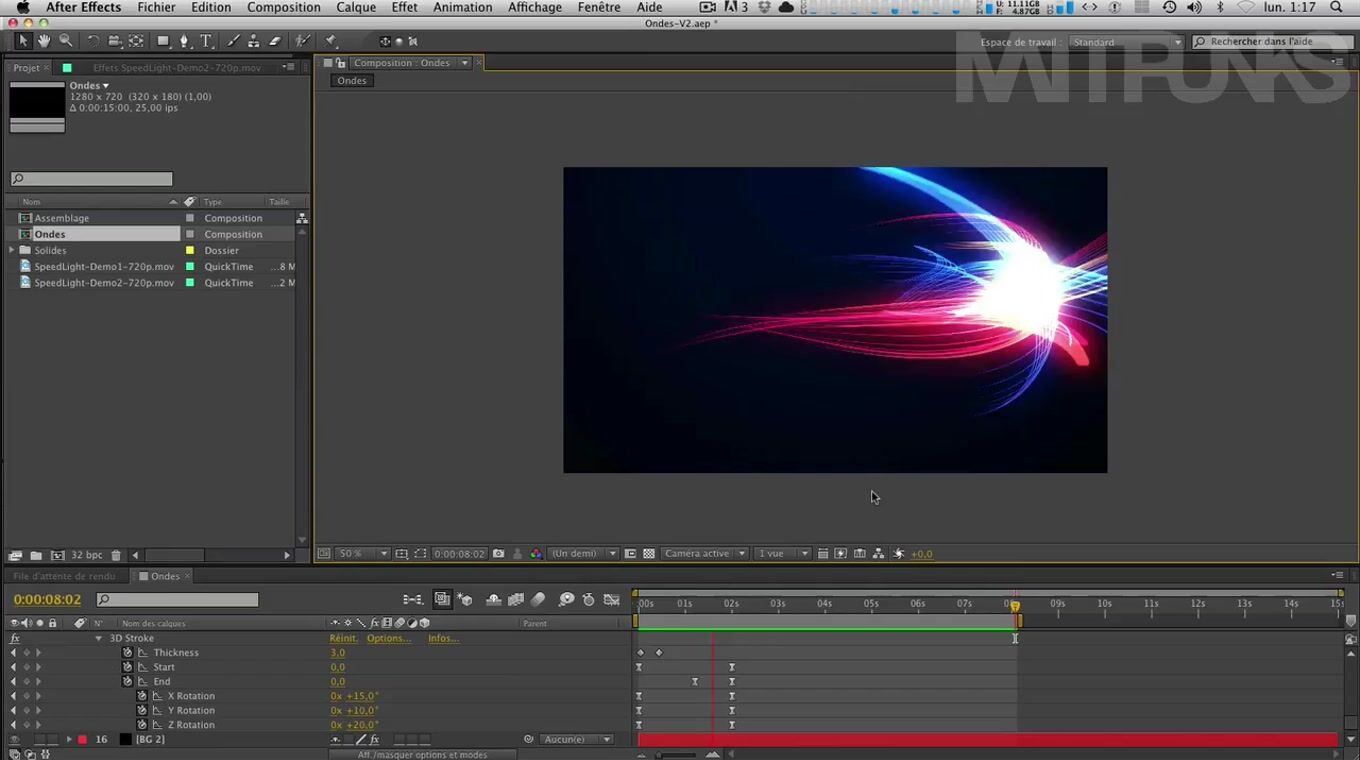Click the snapshot camera icon in viewer
This screenshot has width=1360, height=760.
click(x=498, y=554)
